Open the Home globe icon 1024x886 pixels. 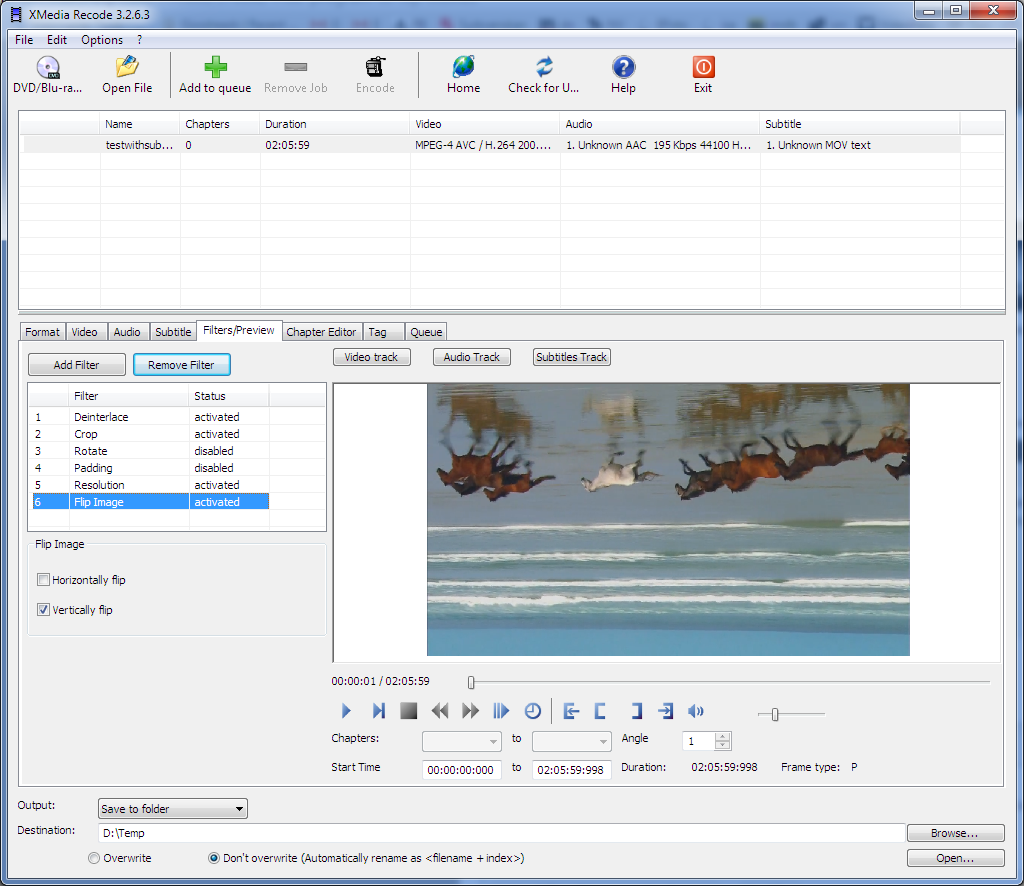pyautogui.click(x=463, y=68)
